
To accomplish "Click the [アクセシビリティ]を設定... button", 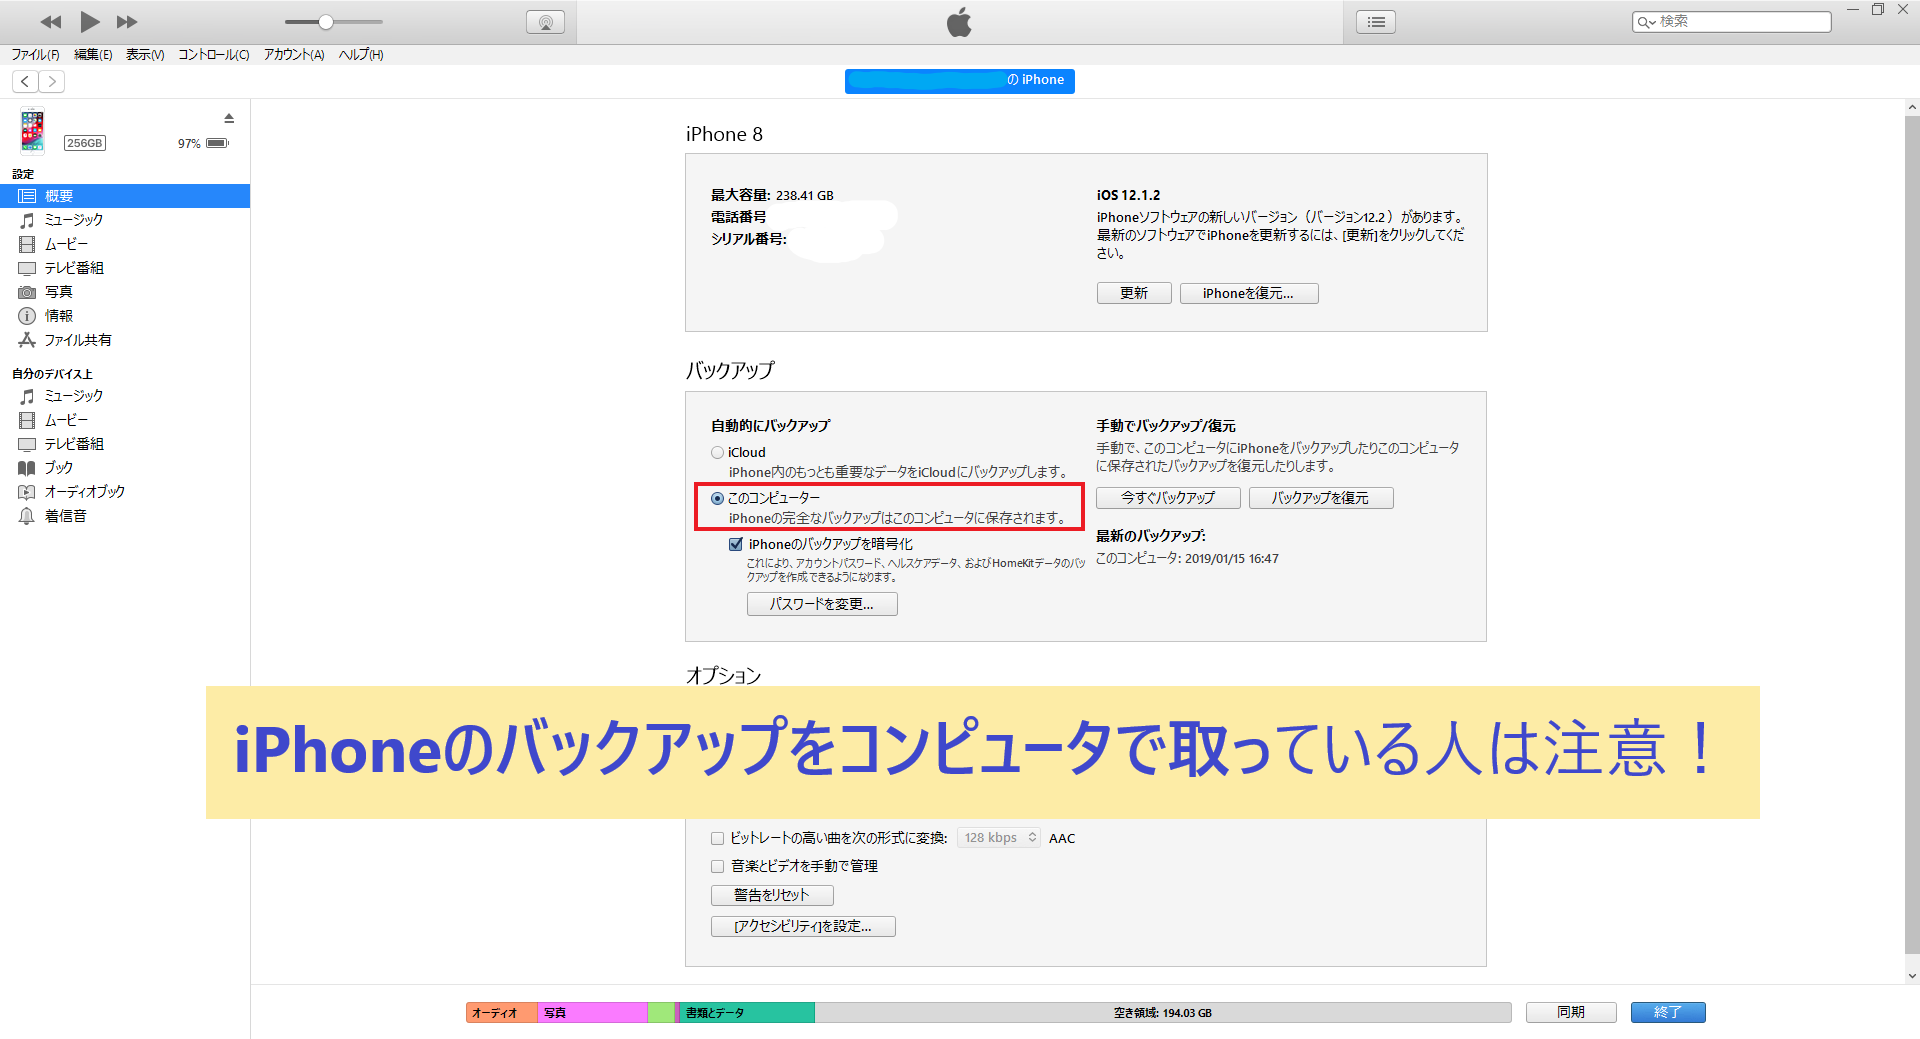I will pos(803,926).
